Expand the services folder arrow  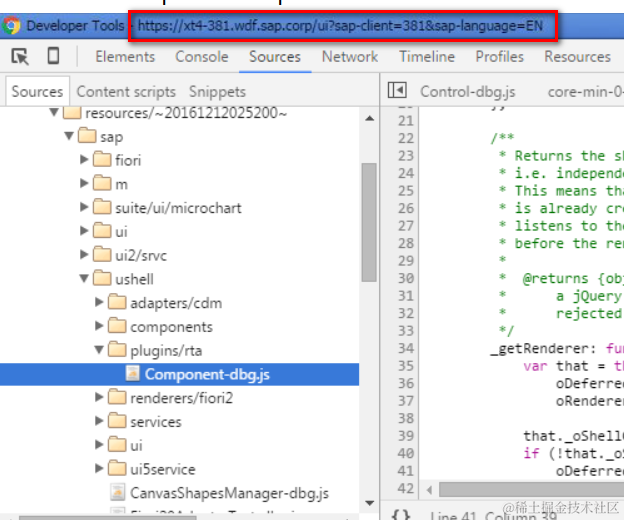99,421
